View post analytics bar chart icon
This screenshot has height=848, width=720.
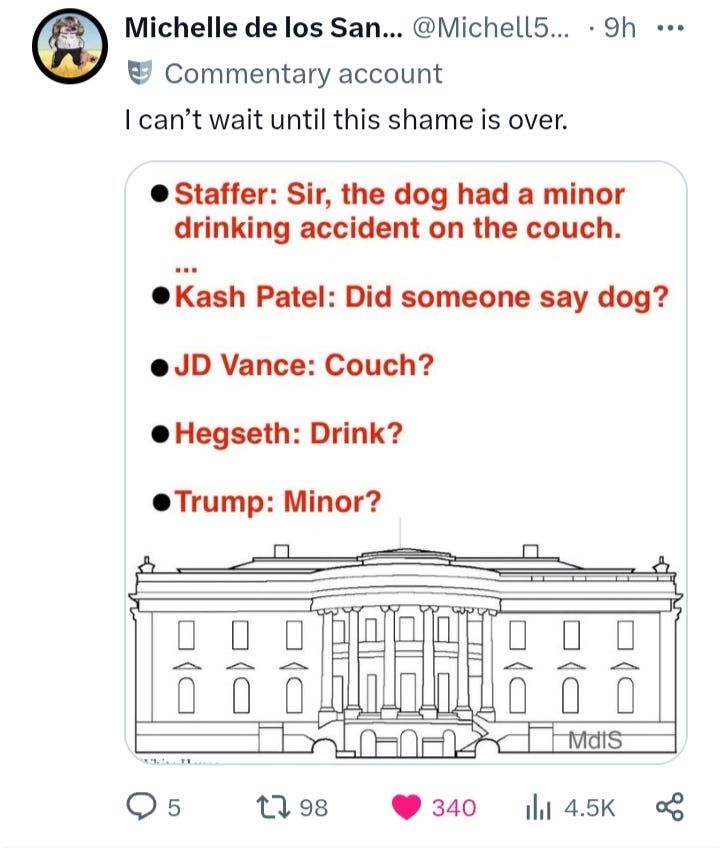coord(538,807)
